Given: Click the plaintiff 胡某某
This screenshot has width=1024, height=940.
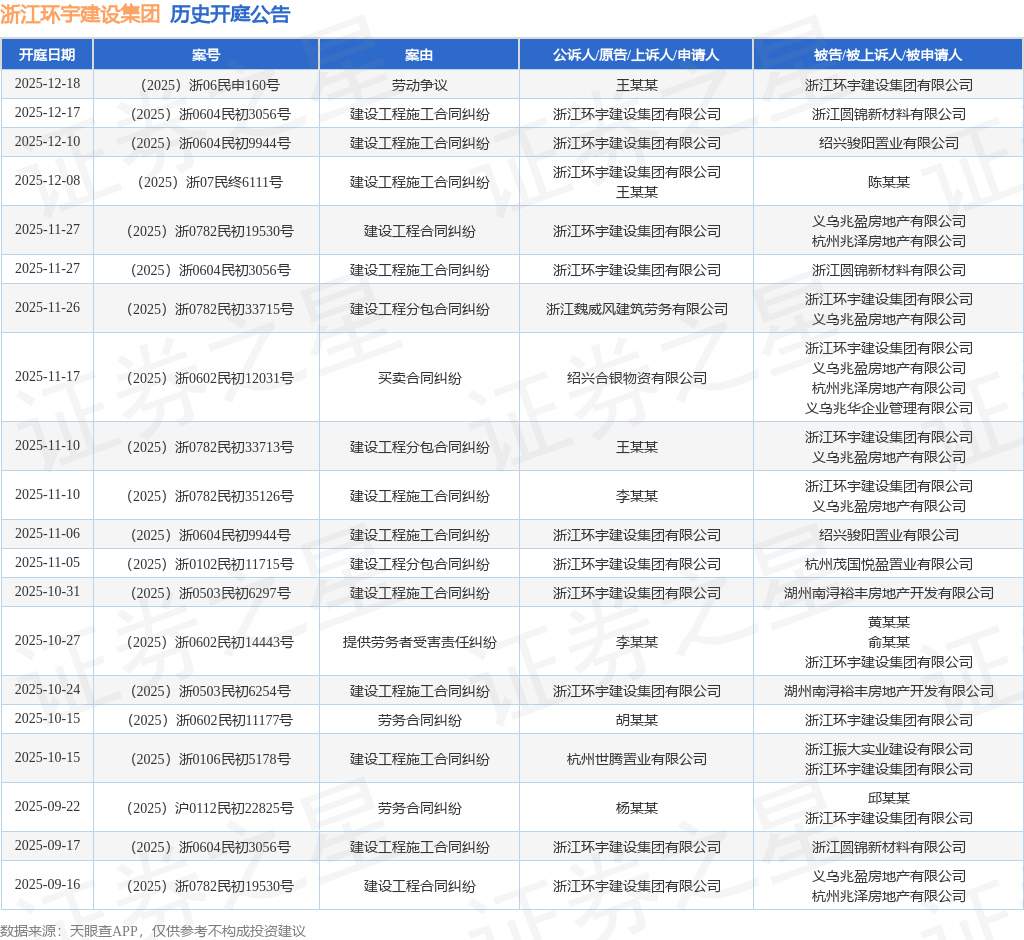Looking at the screenshot, I should click(x=637, y=721).
